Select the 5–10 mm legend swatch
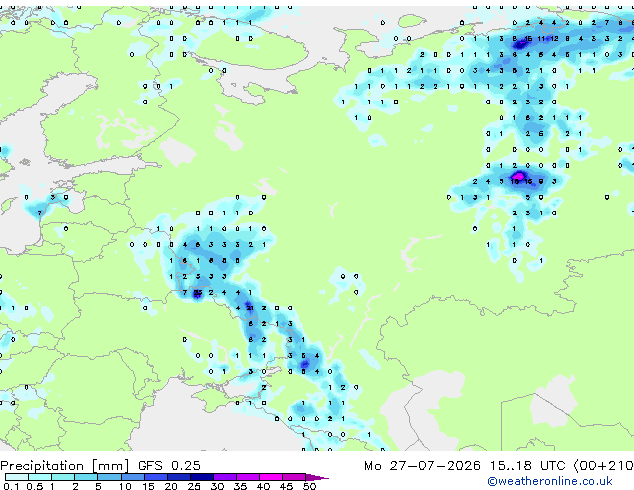Viewport: 634px width, 490px height. [109, 477]
